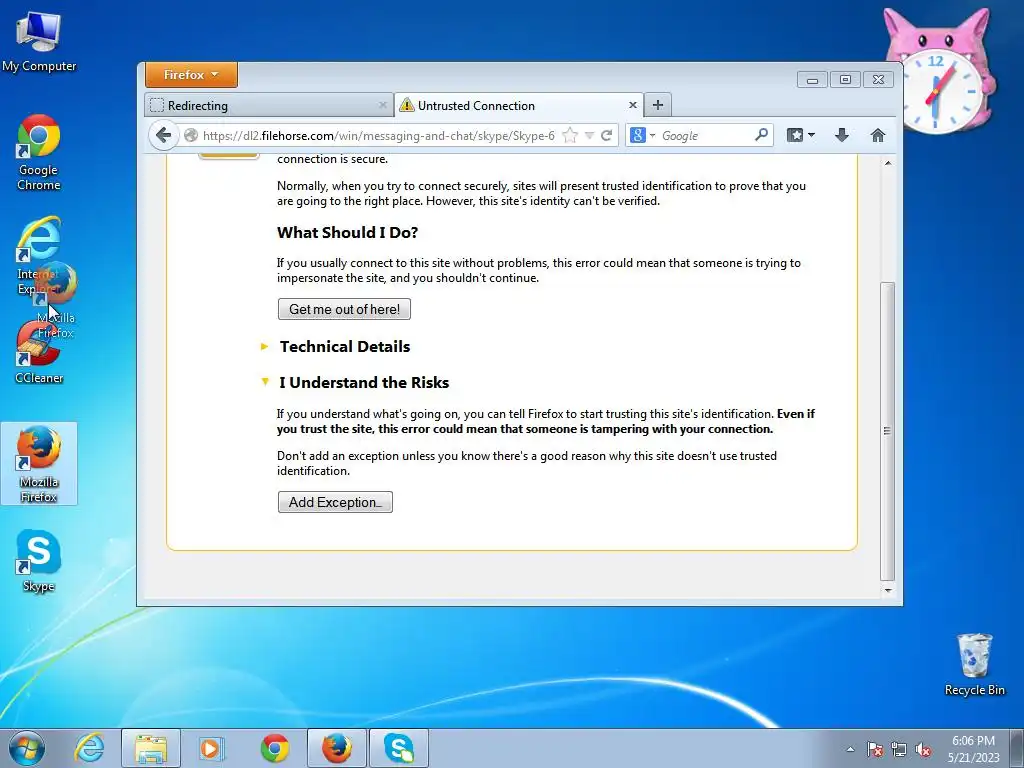This screenshot has height=768, width=1024.
Task: Select the Internet Explorer desktop shortcut
Action: click(39, 245)
